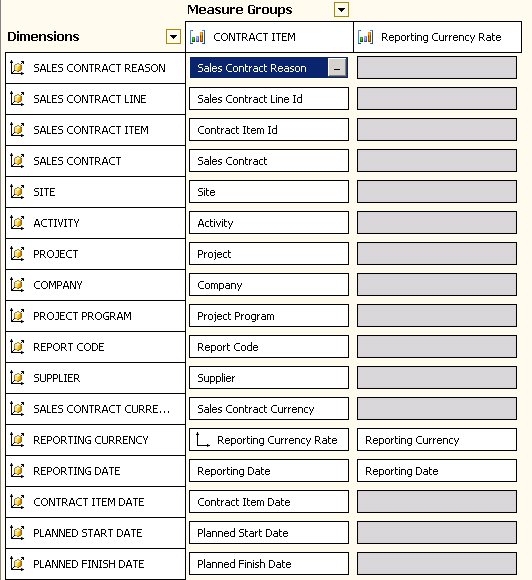The image size is (532, 580).
Task: Click the PLANNED FINISH DATE dimension icon
Action: [x=17, y=563]
